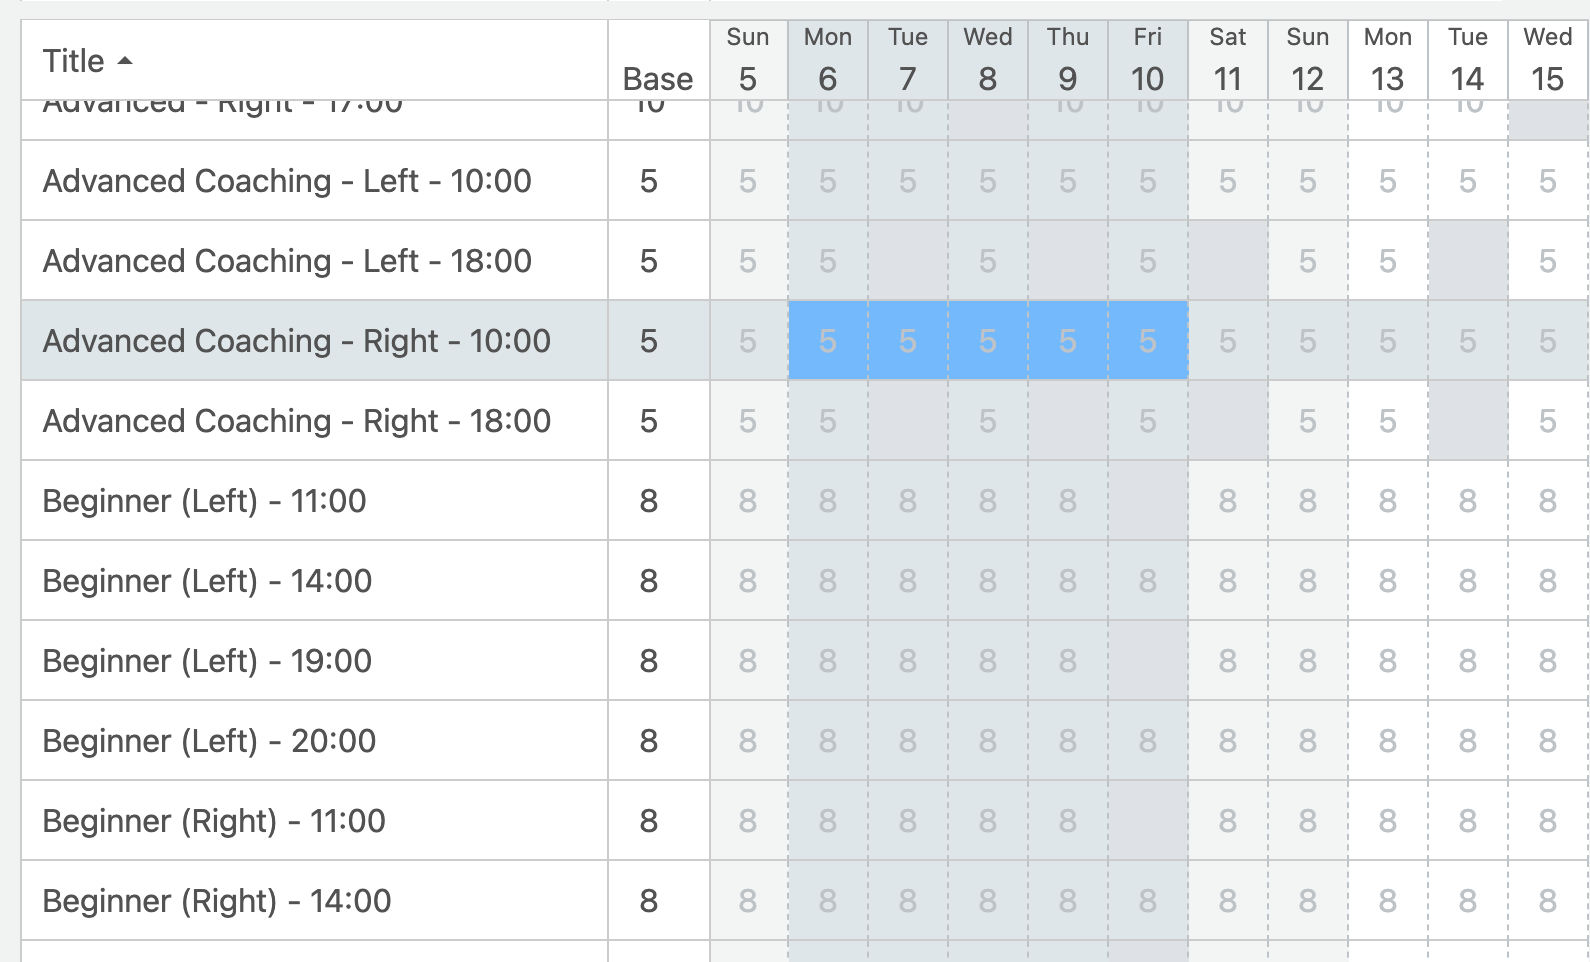Select Mon 6 cell for Advanced Coaching Right 10:00

click(x=828, y=341)
